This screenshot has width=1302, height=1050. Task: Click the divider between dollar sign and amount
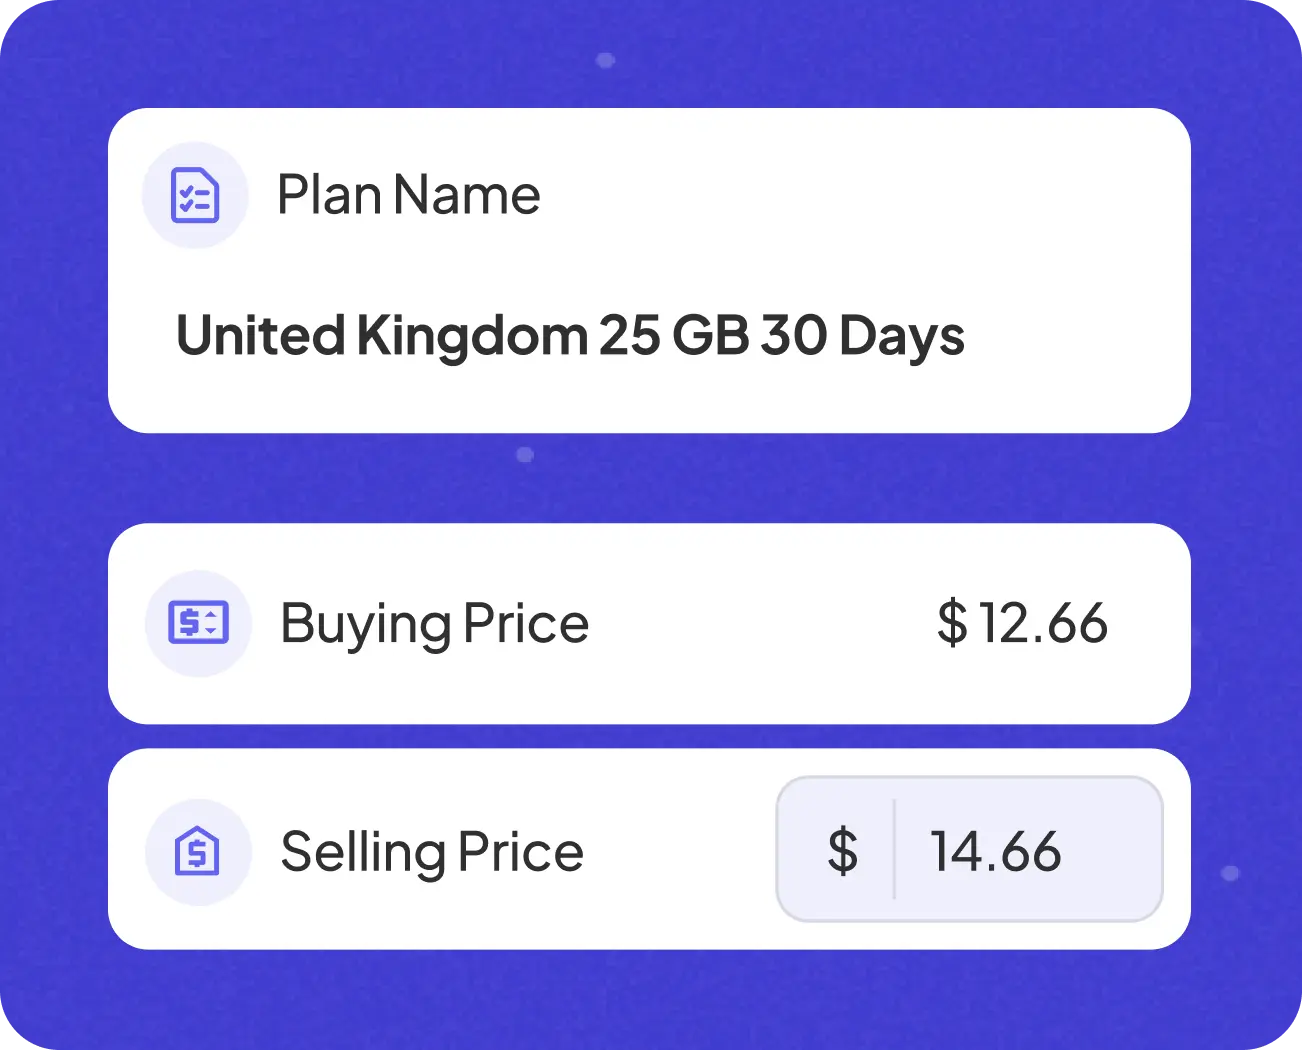(893, 850)
